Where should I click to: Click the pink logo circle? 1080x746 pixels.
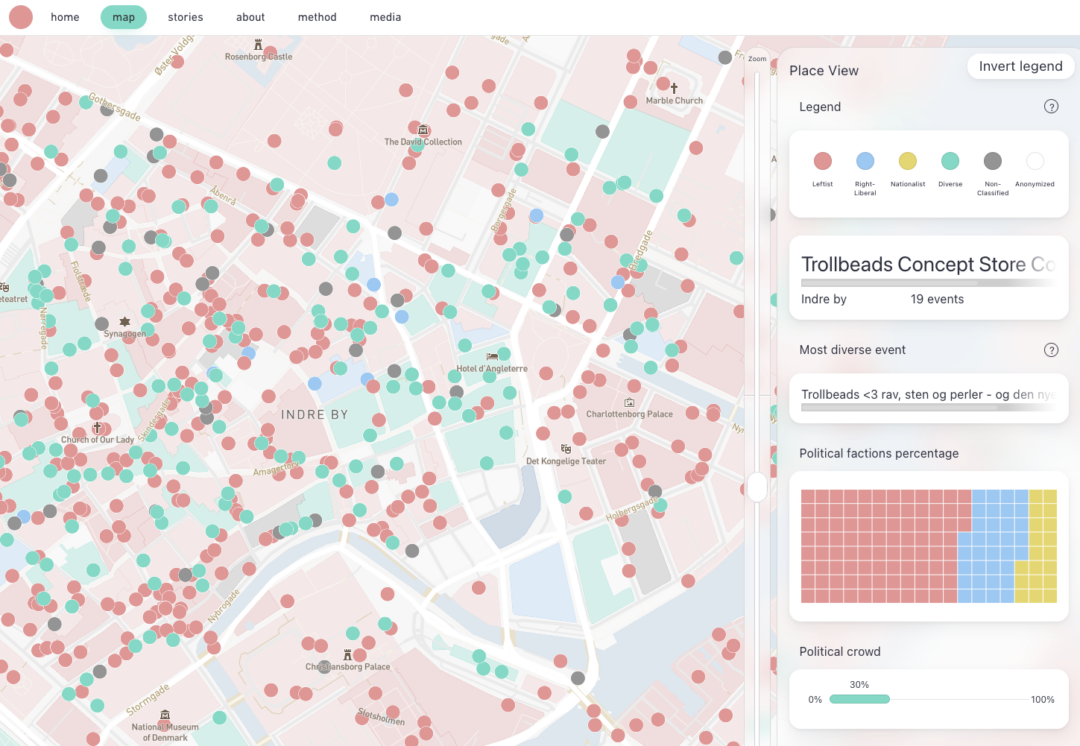[x=21, y=17]
